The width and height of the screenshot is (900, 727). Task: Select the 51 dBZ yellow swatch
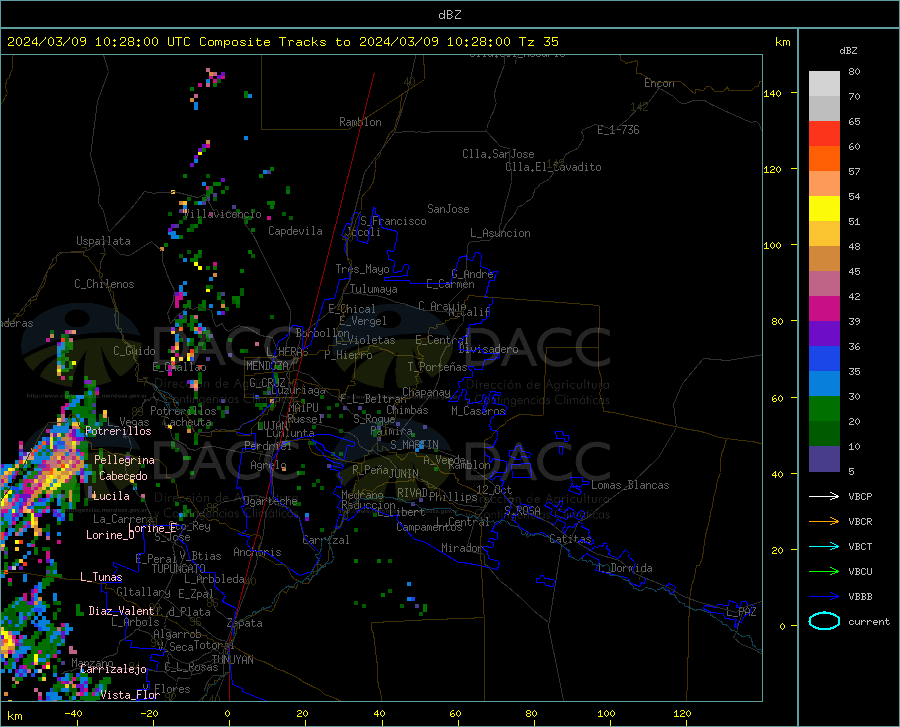coord(824,208)
